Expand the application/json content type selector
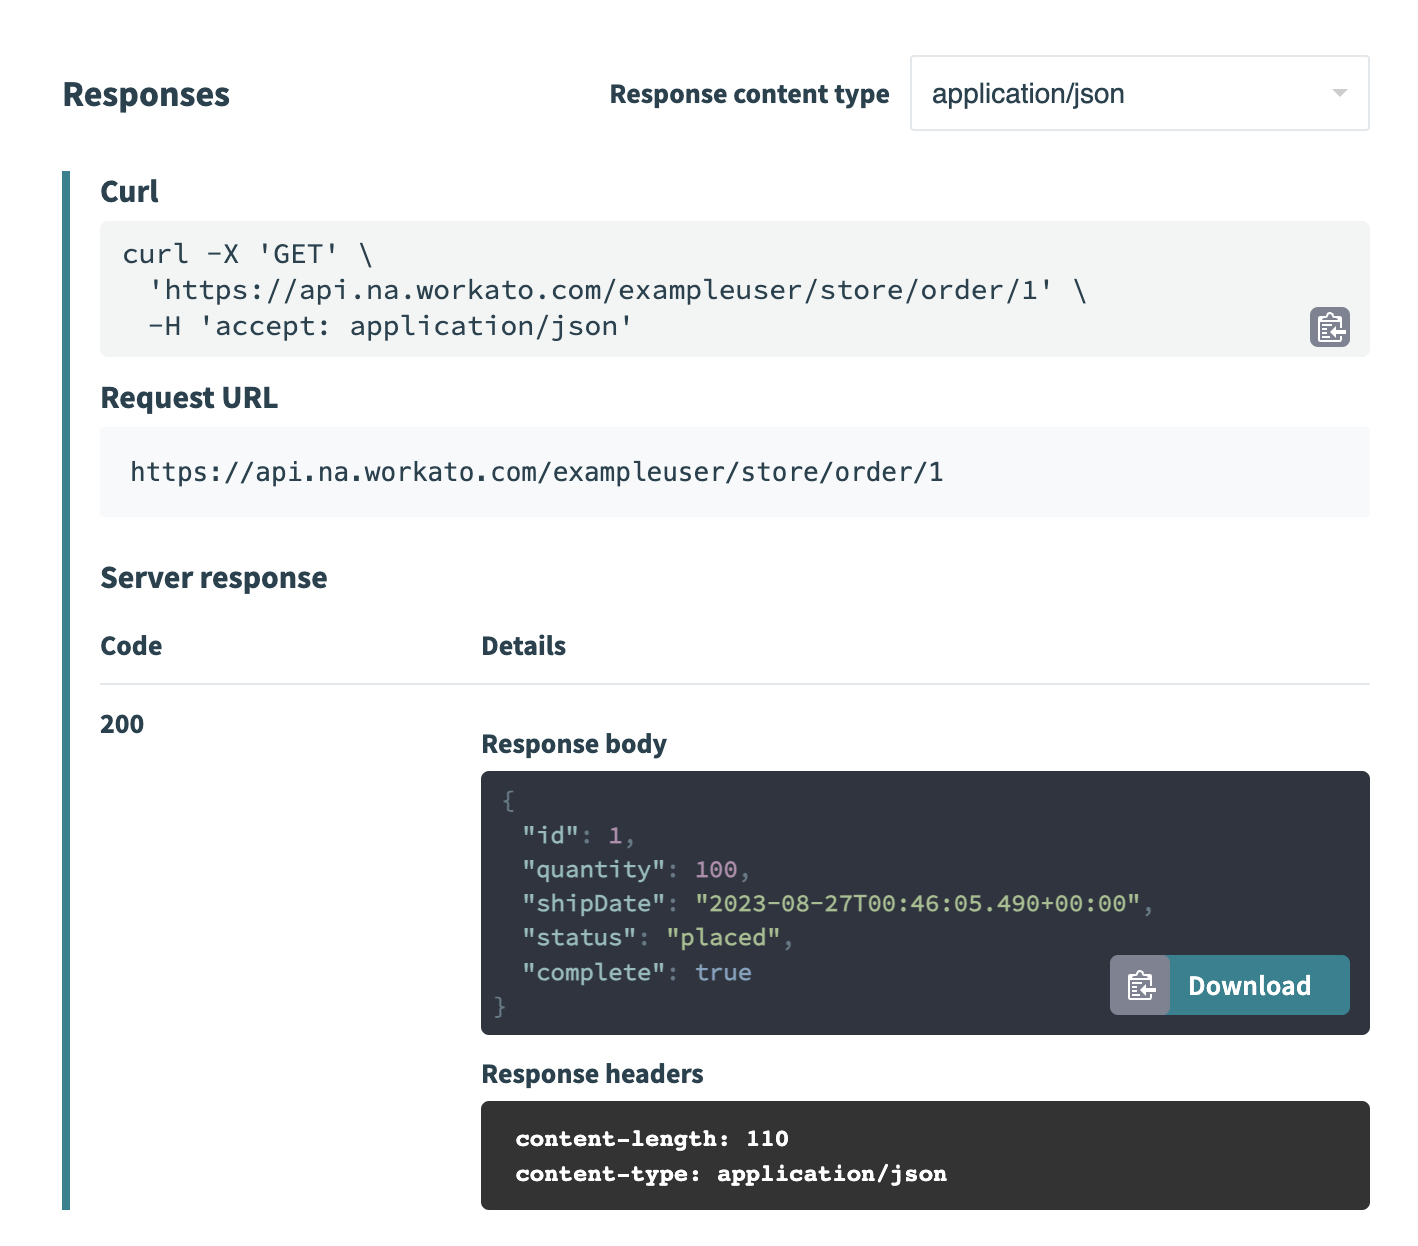This screenshot has width=1418, height=1246. click(1139, 93)
